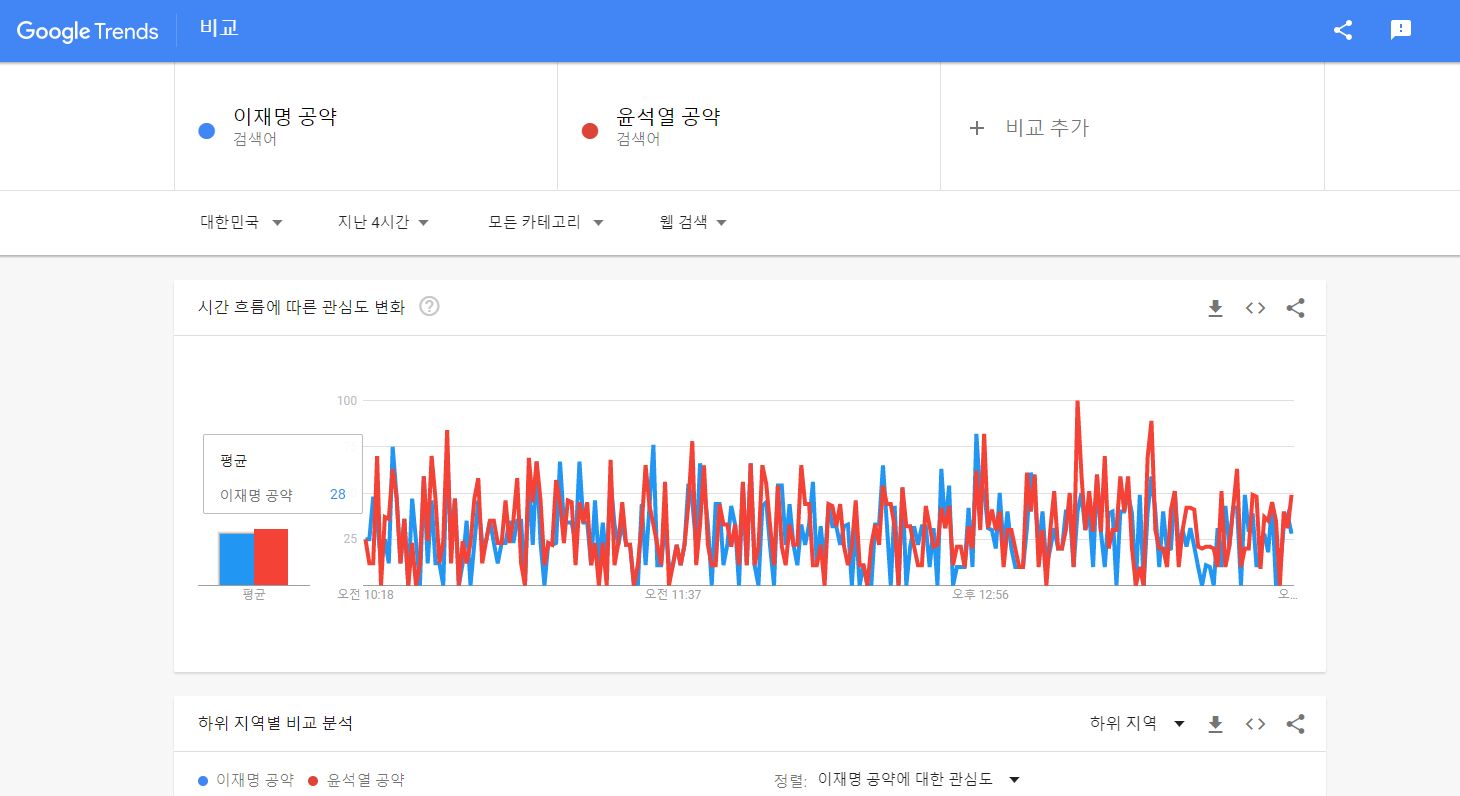The height and width of the screenshot is (796, 1460).
Task: Click the red average bar for 윤석열 공약
Action: (x=271, y=557)
